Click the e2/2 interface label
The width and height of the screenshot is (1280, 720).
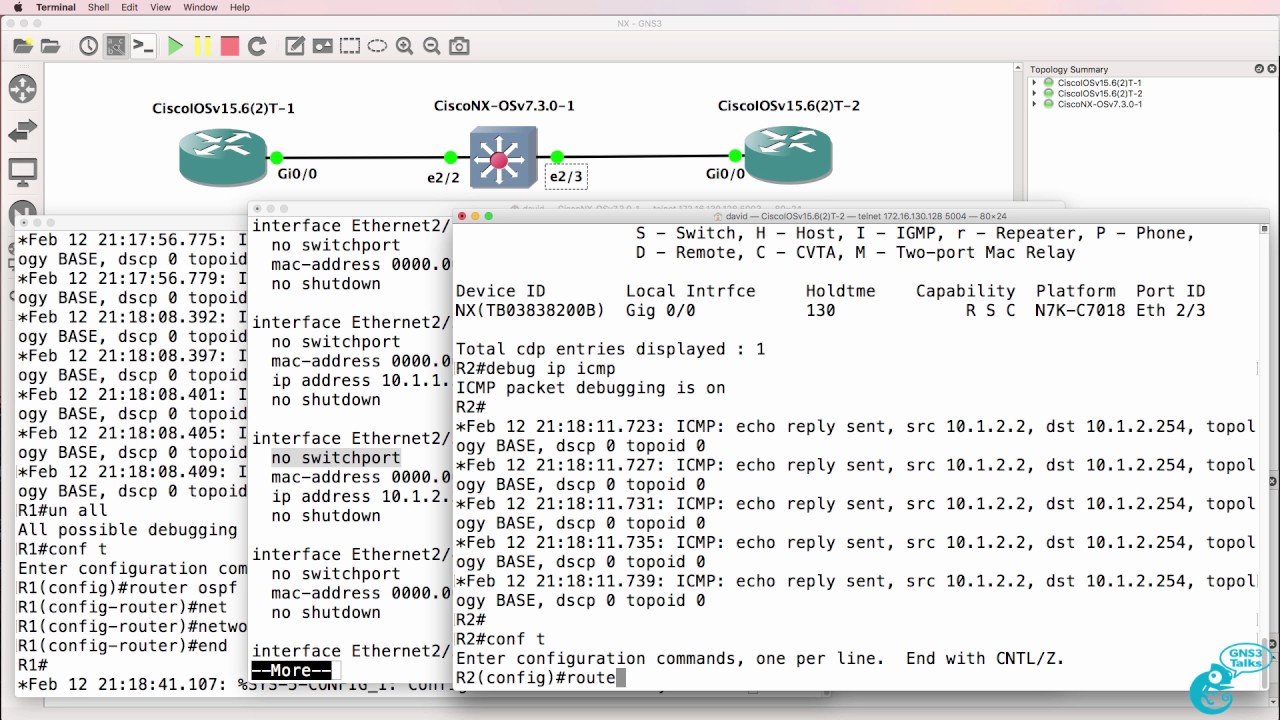coord(443,177)
